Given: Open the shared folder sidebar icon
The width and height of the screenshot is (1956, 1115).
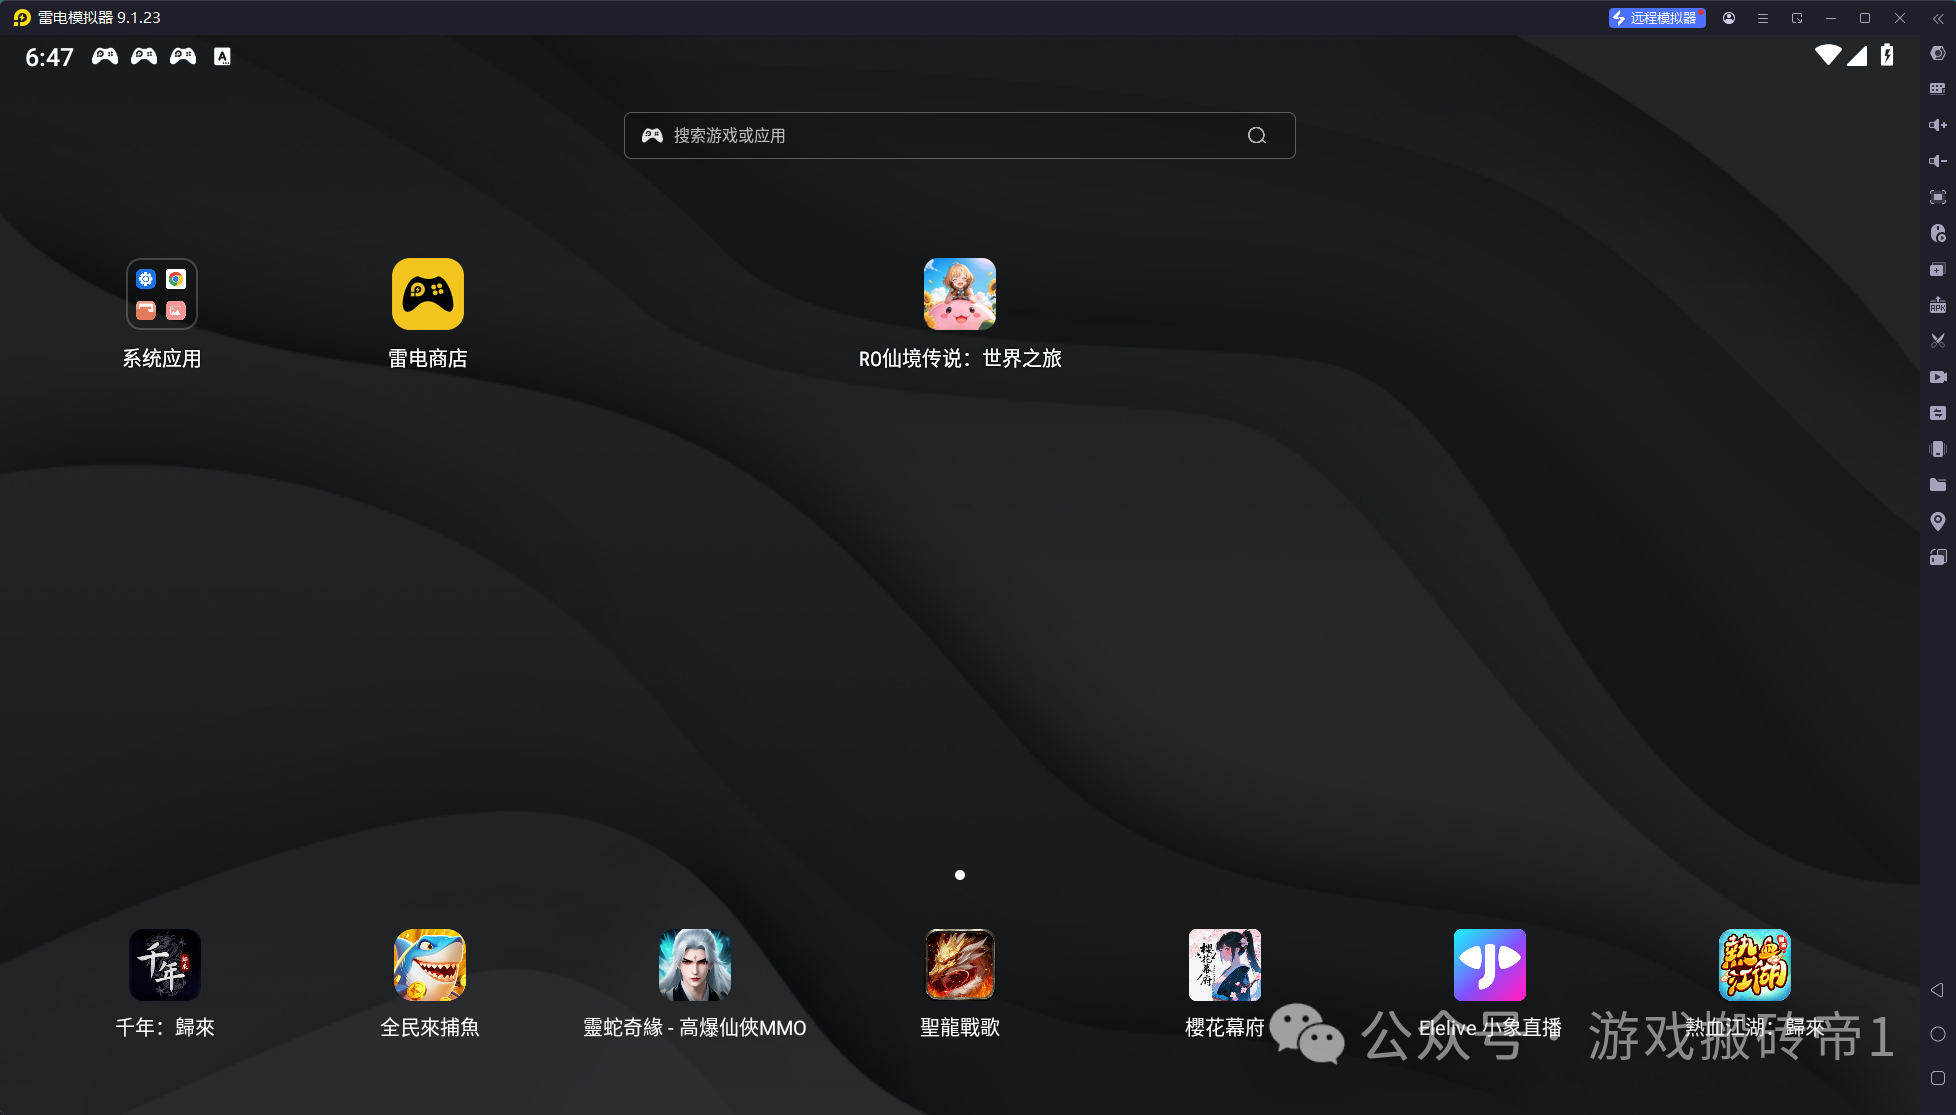Looking at the screenshot, I should 1937,485.
